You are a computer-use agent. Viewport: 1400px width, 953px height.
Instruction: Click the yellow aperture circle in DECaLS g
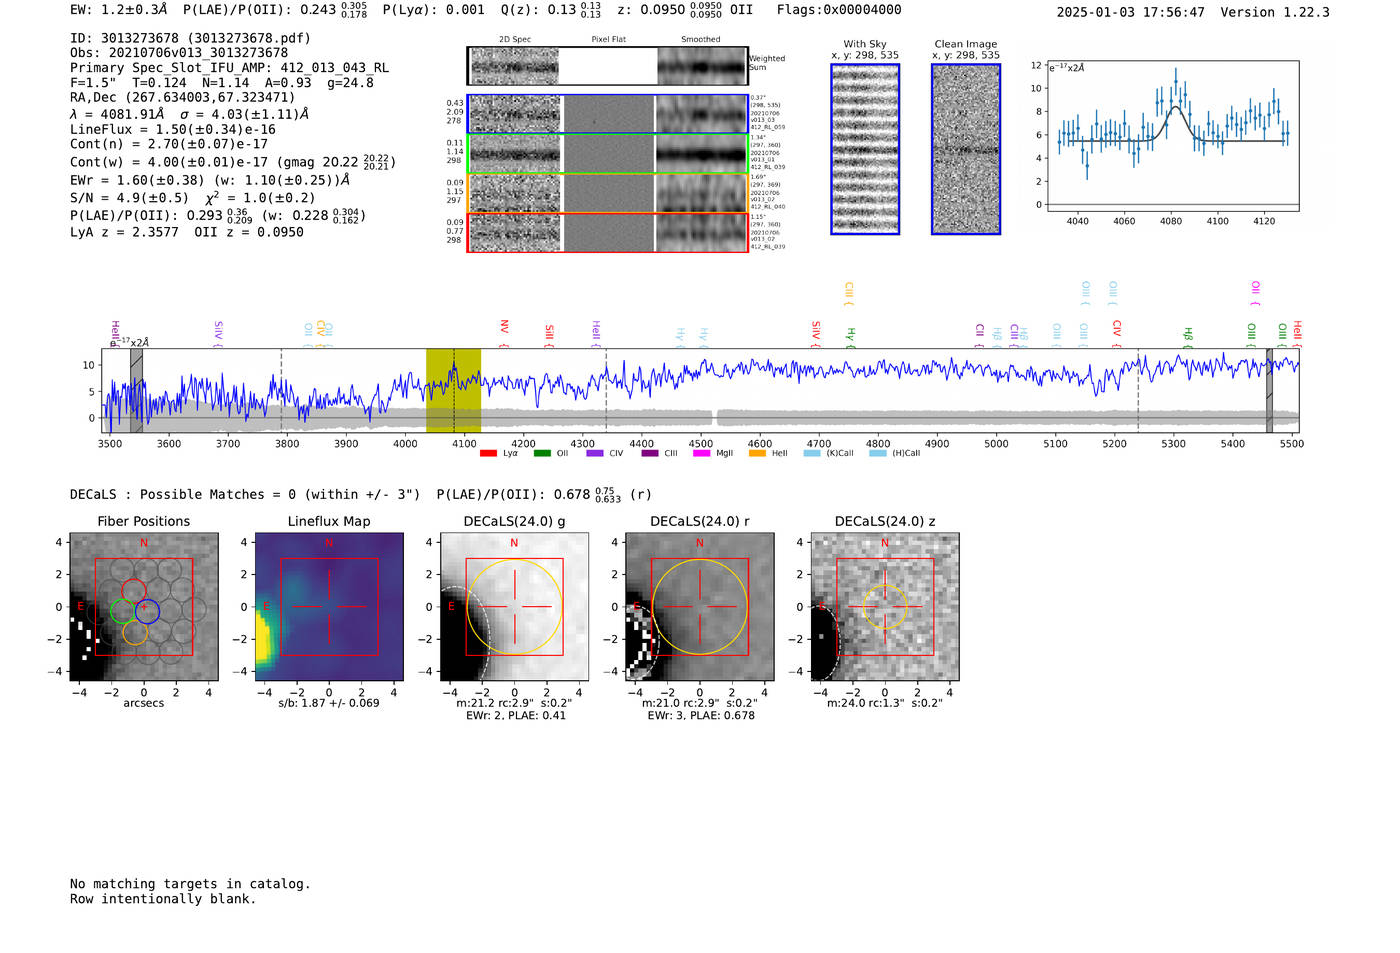click(514, 607)
